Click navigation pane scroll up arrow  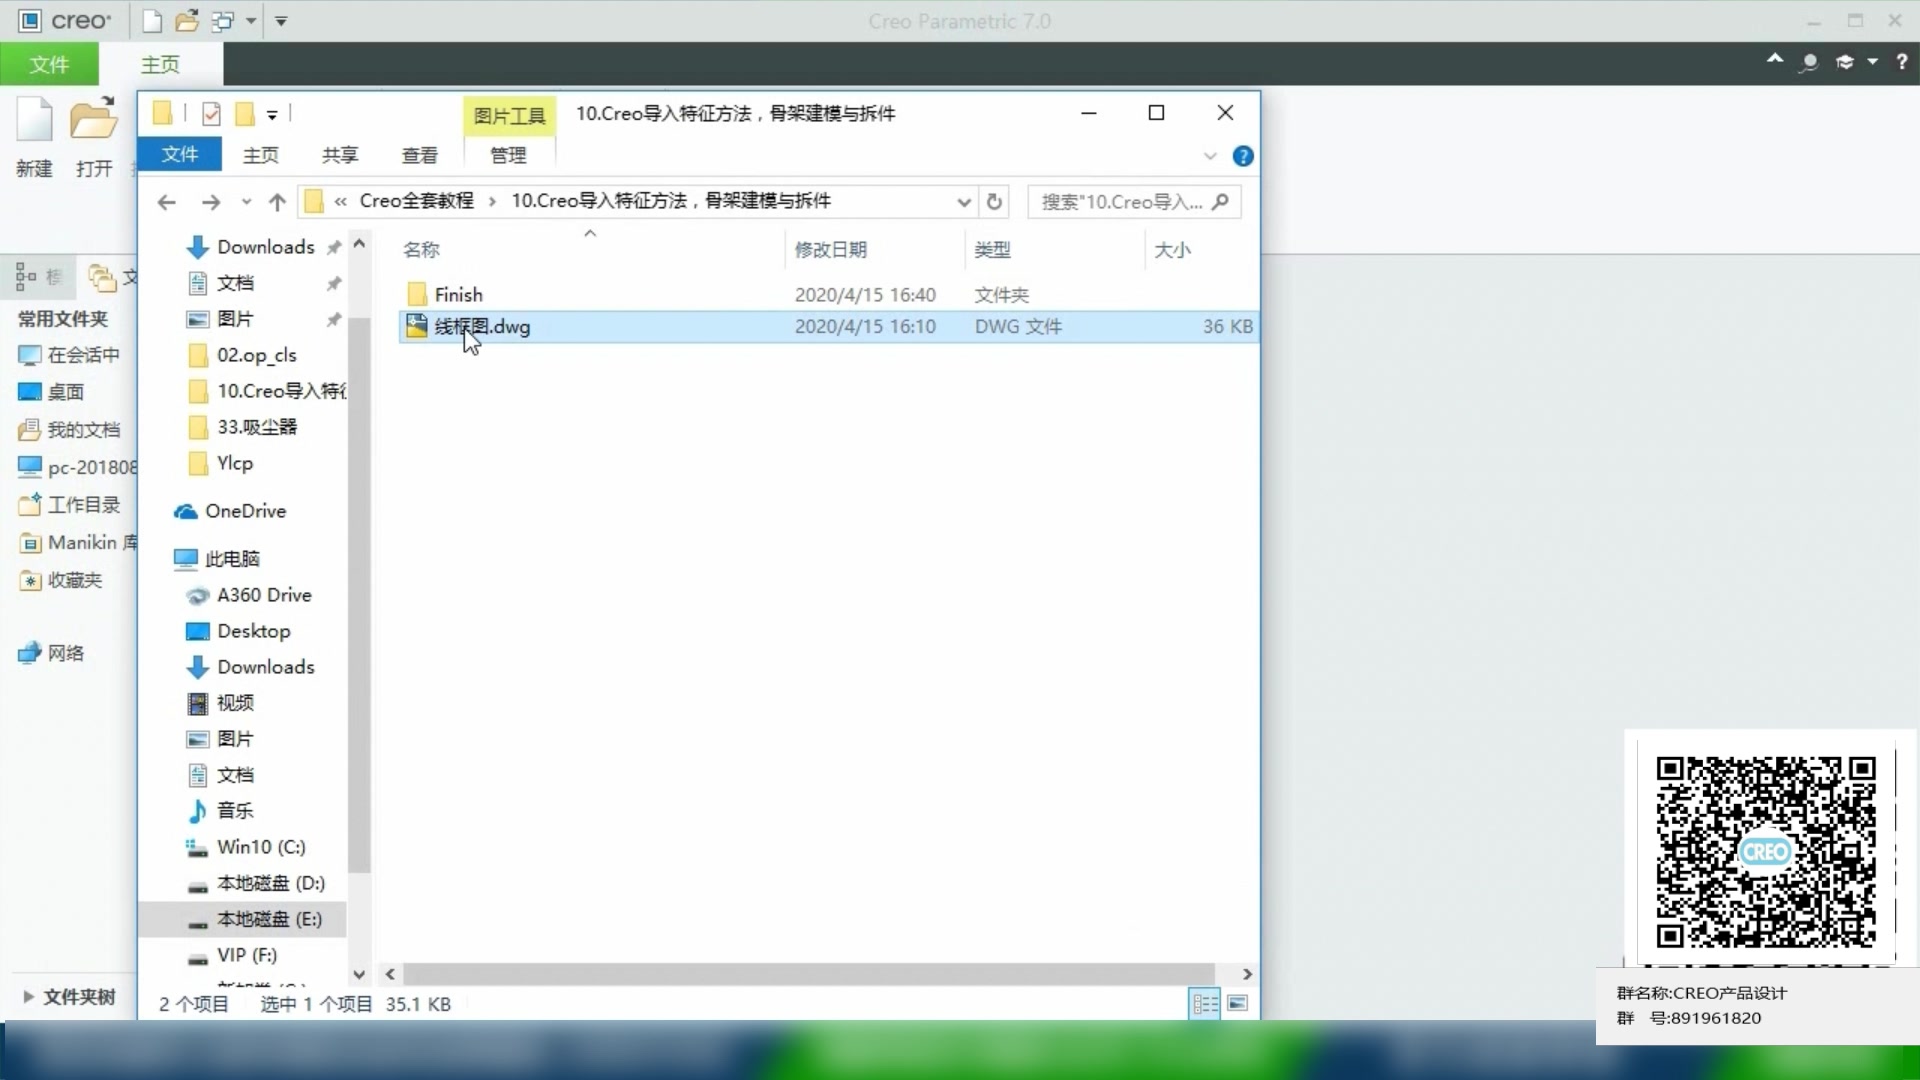pos(359,244)
